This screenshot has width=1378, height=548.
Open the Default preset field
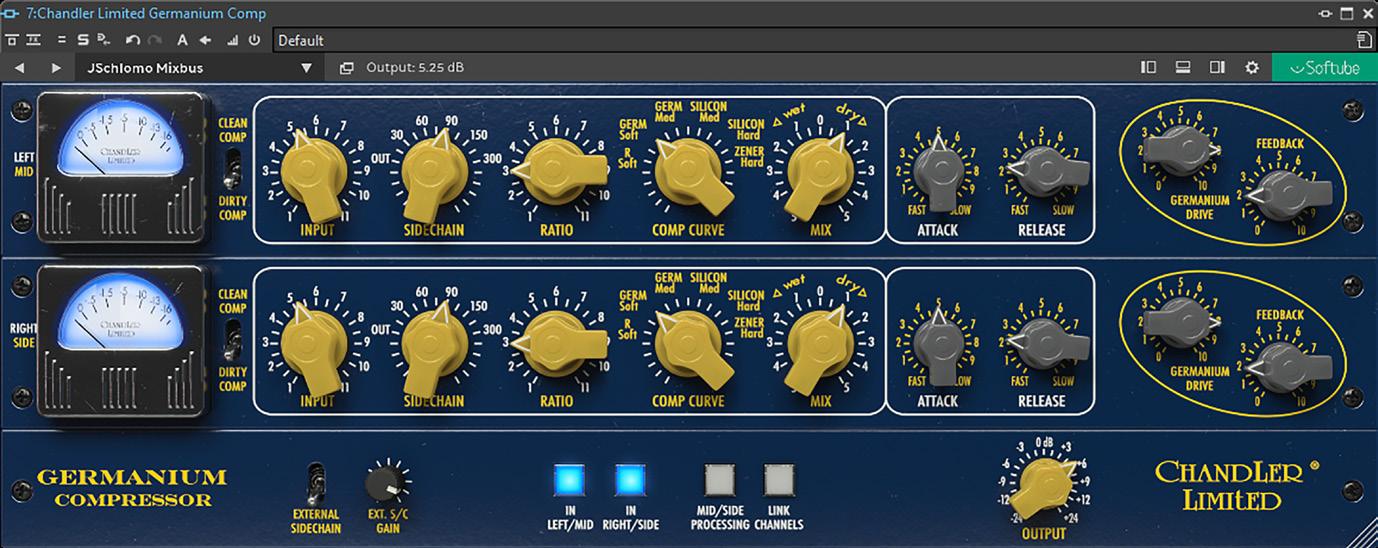(813, 40)
